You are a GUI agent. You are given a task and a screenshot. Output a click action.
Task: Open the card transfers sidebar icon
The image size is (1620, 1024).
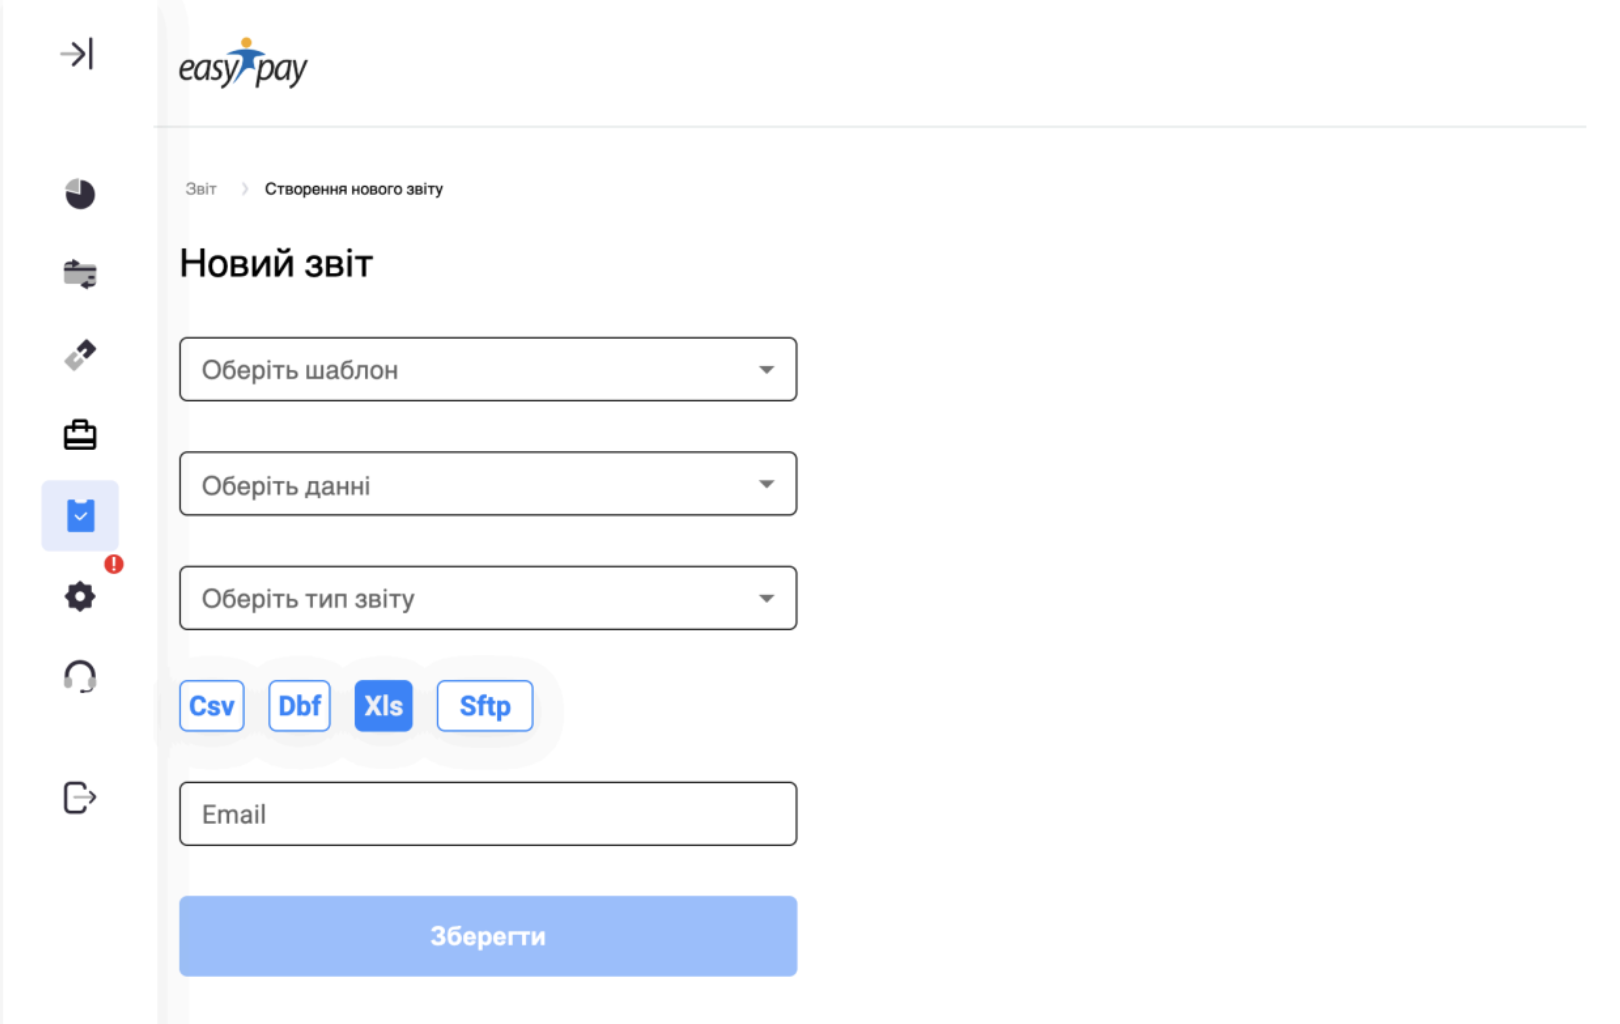(x=80, y=273)
